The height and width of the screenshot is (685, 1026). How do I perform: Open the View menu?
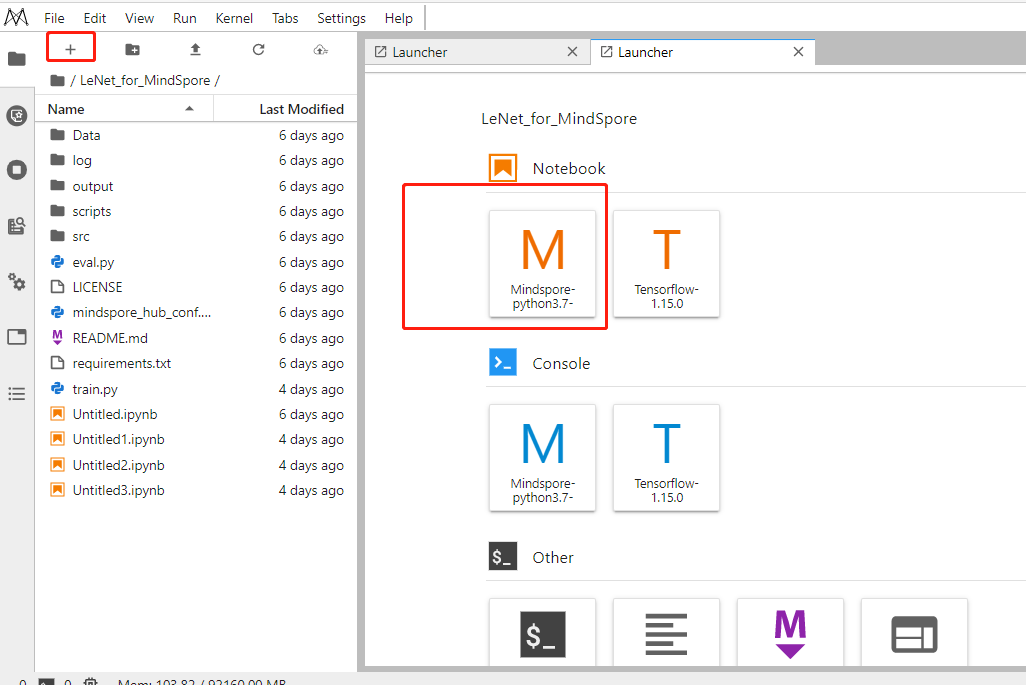pos(139,18)
